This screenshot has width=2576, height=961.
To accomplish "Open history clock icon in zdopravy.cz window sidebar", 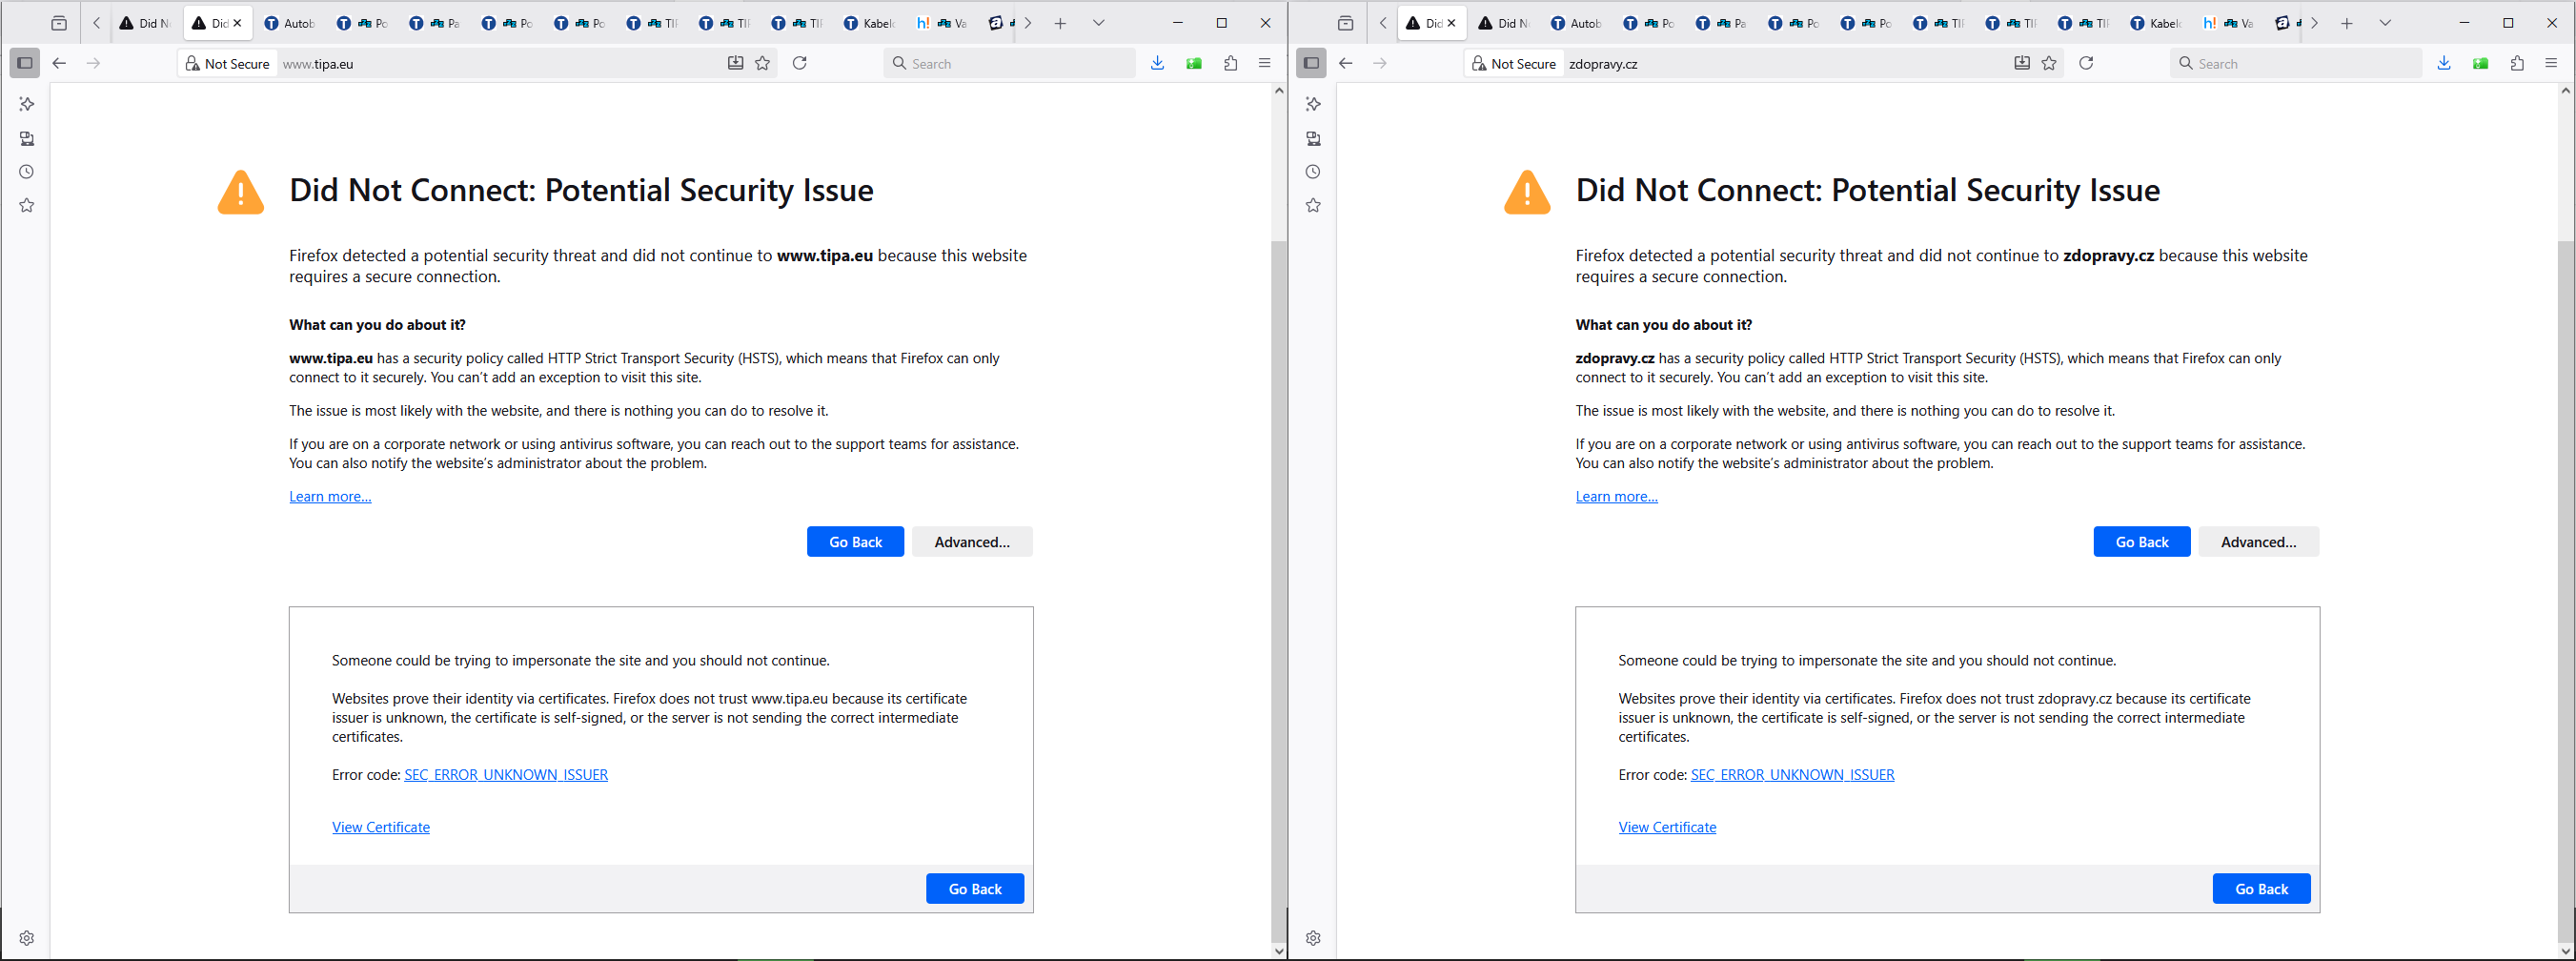I will (x=1313, y=172).
